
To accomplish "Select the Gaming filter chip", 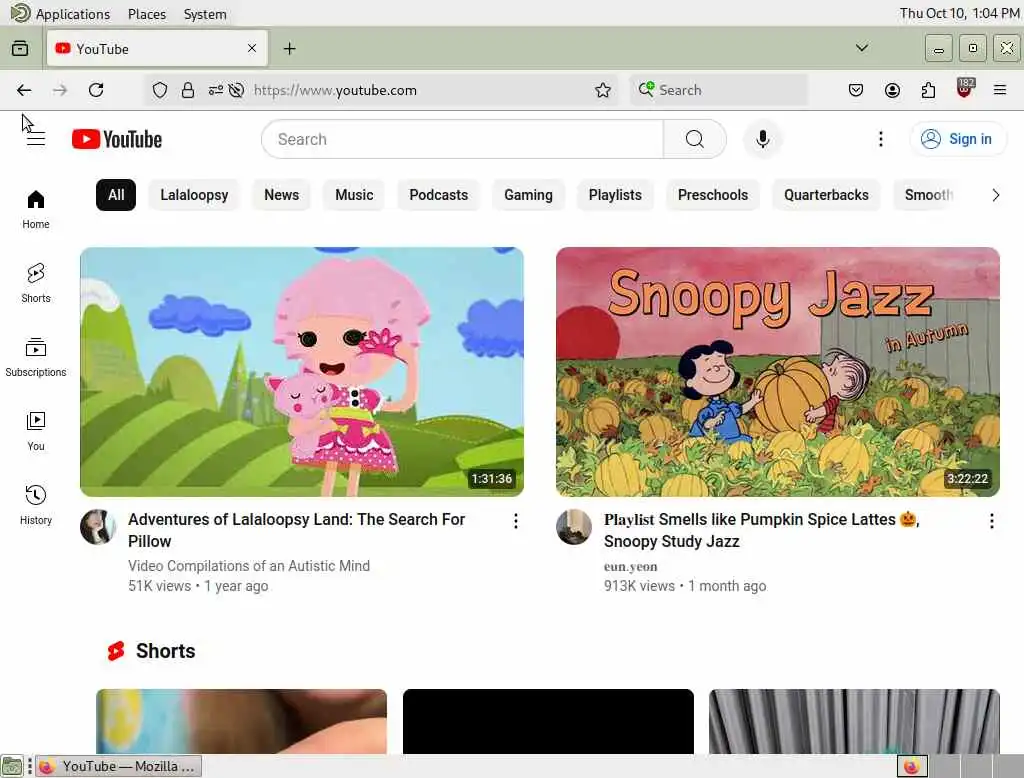I will tap(528, 195).
